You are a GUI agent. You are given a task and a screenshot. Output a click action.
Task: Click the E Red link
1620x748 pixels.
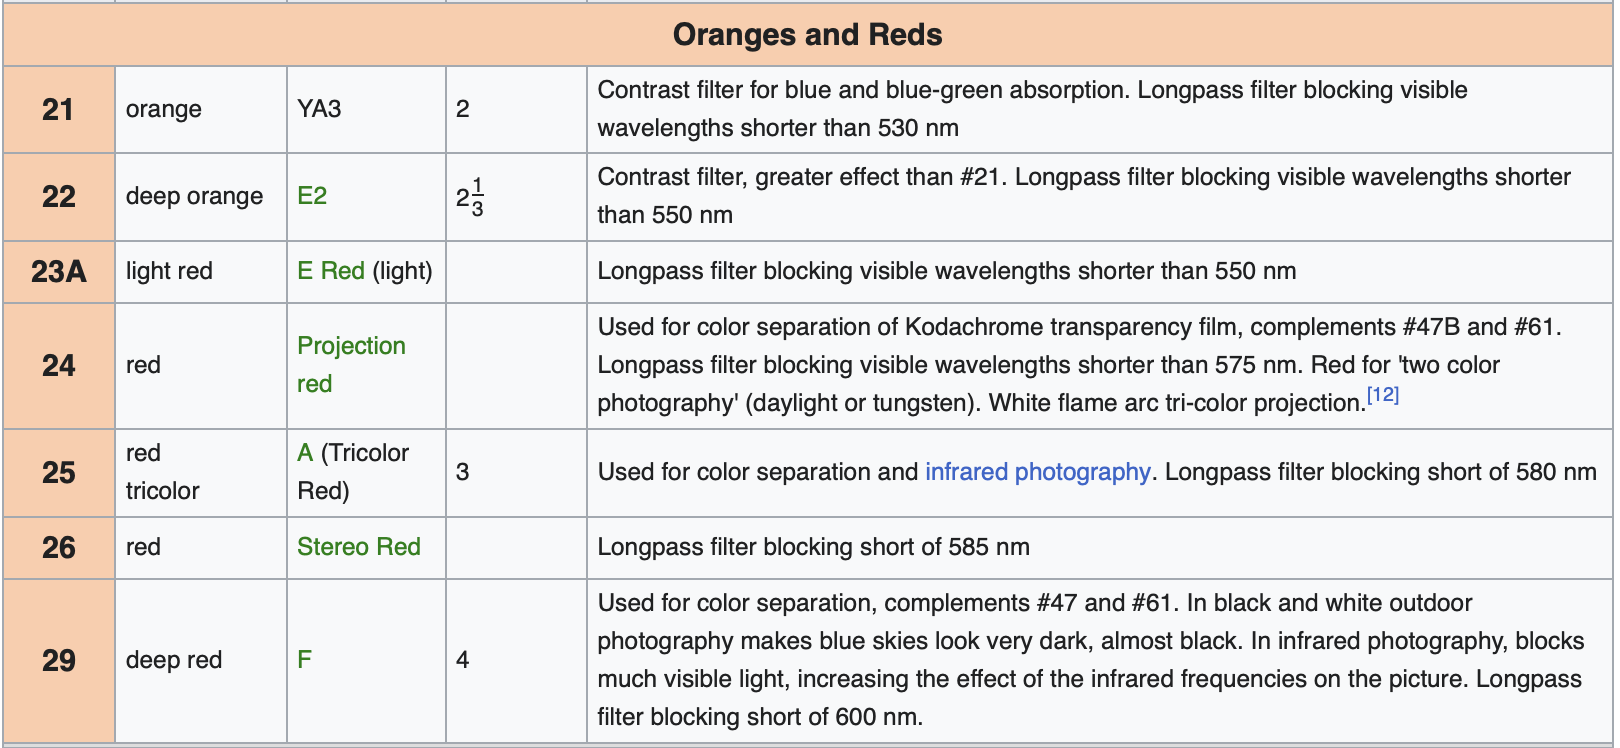[331, 271]
